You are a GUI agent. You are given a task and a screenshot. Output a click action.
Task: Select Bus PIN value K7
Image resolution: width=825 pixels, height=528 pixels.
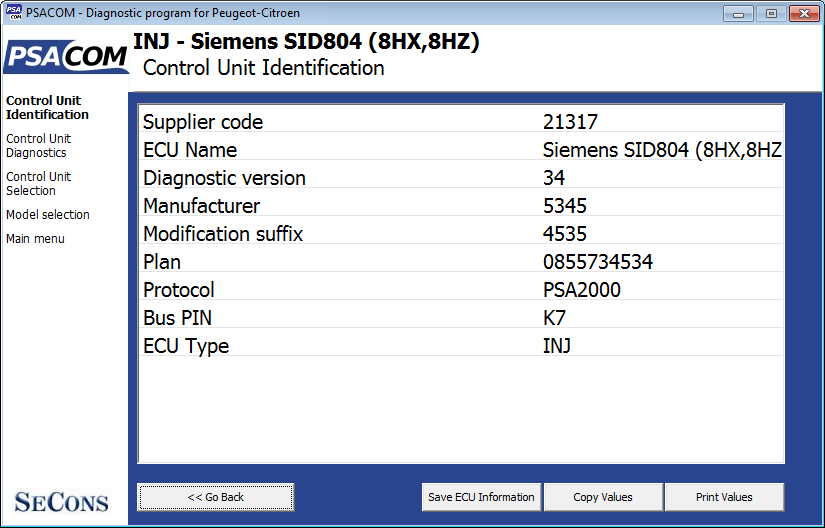pyautogui.click(x=554, y=318)
